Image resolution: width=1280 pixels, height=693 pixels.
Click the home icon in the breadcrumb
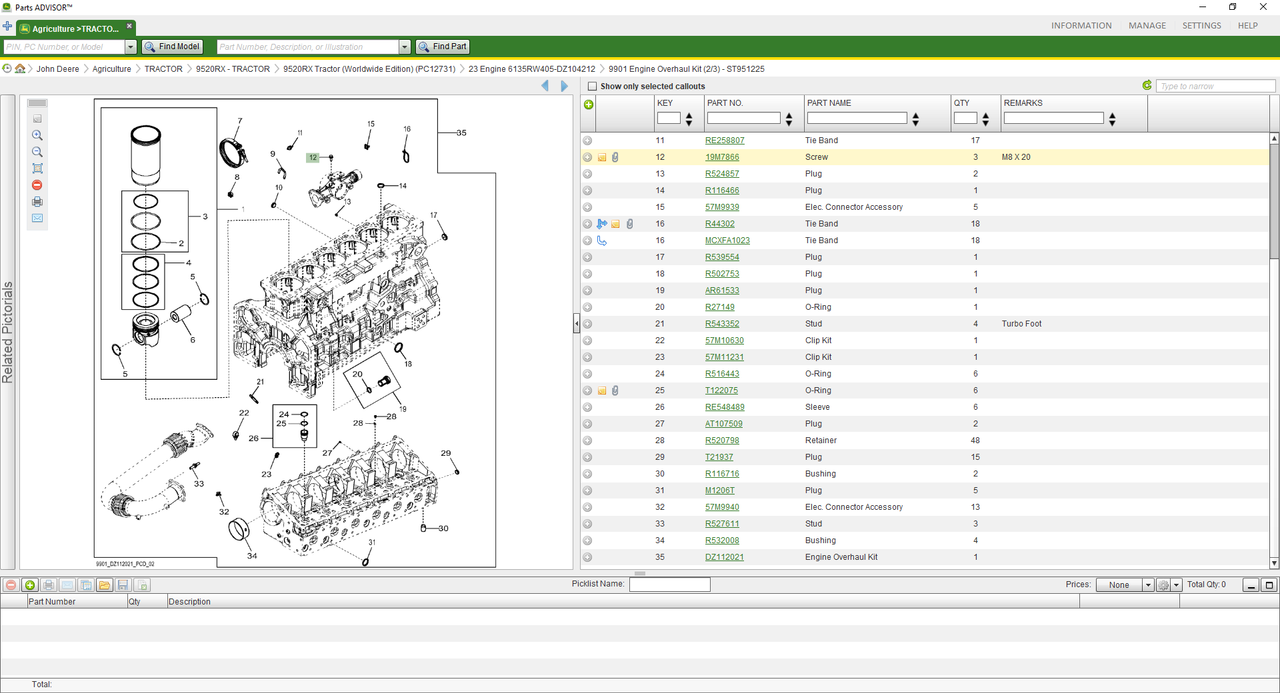[20, 69]
